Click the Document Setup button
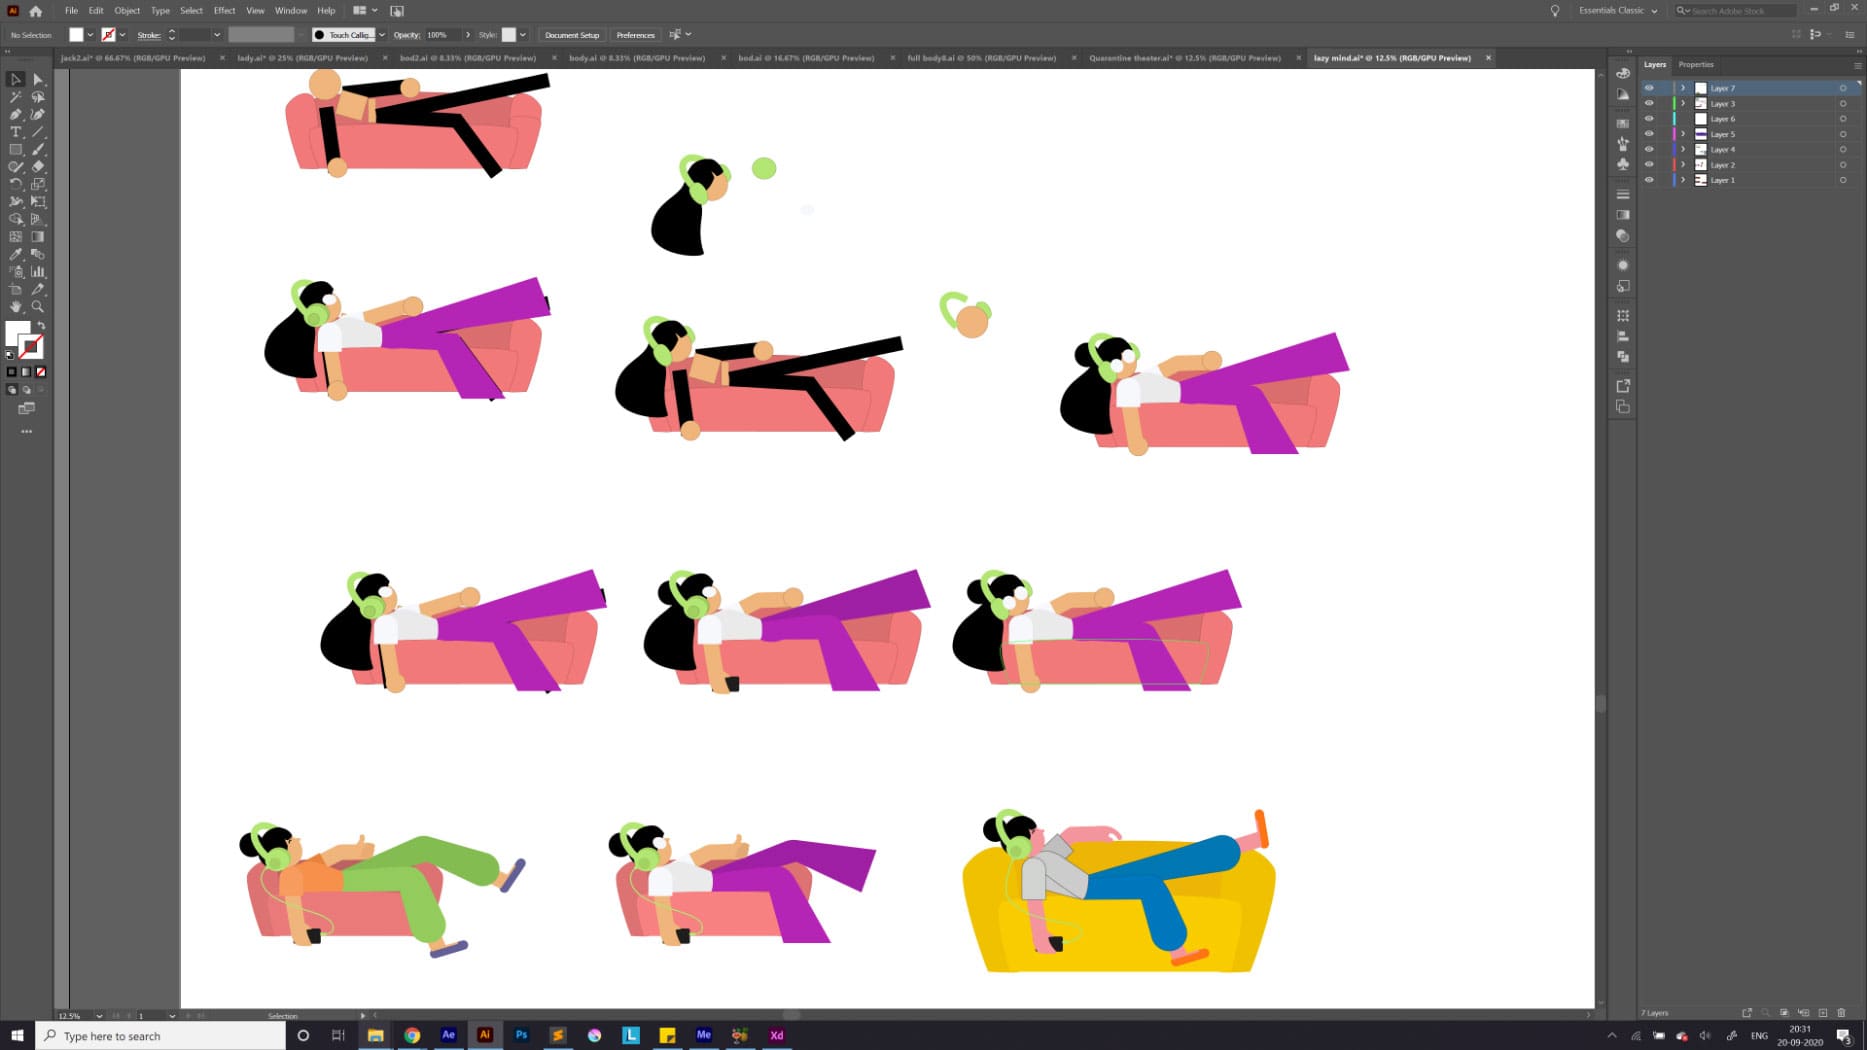Viewport: 1867px width, 1050px height. pyautogui.click(x=572, y=35)
